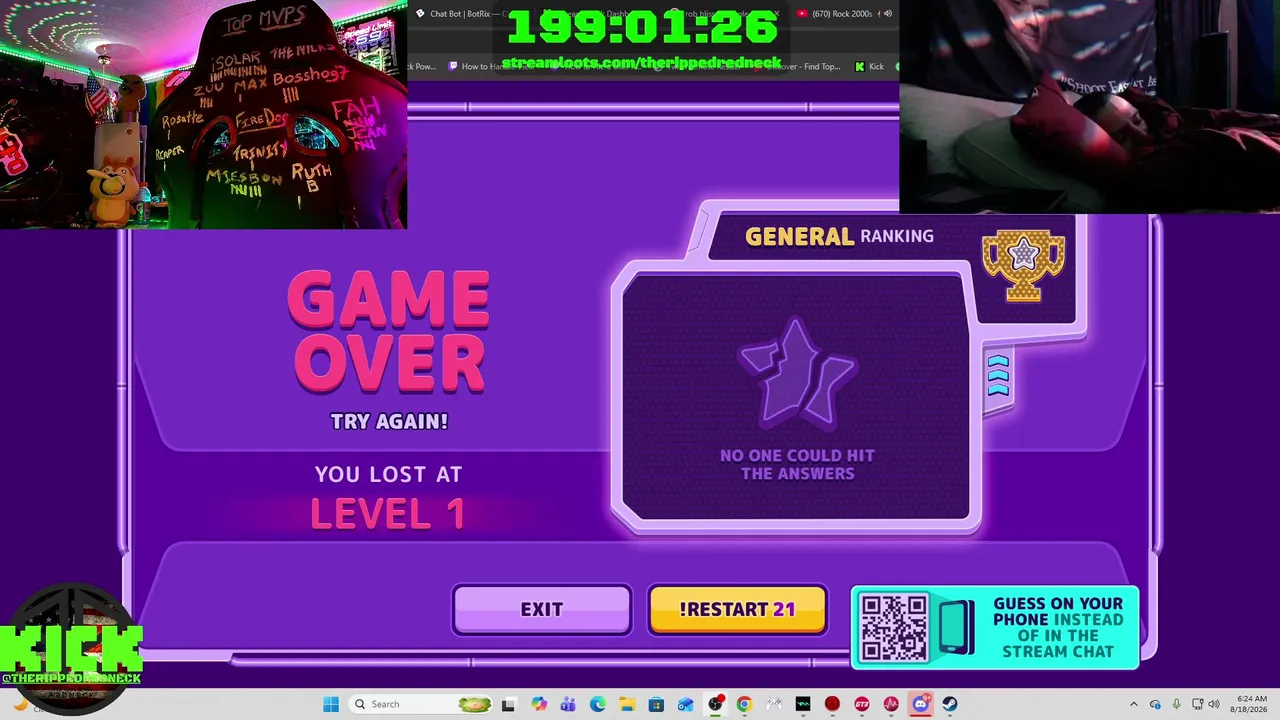The height and width of the screenshot is (720, 1280).
Task: Switch to OBS Studio in taskbar
Action: pos(715,704)
